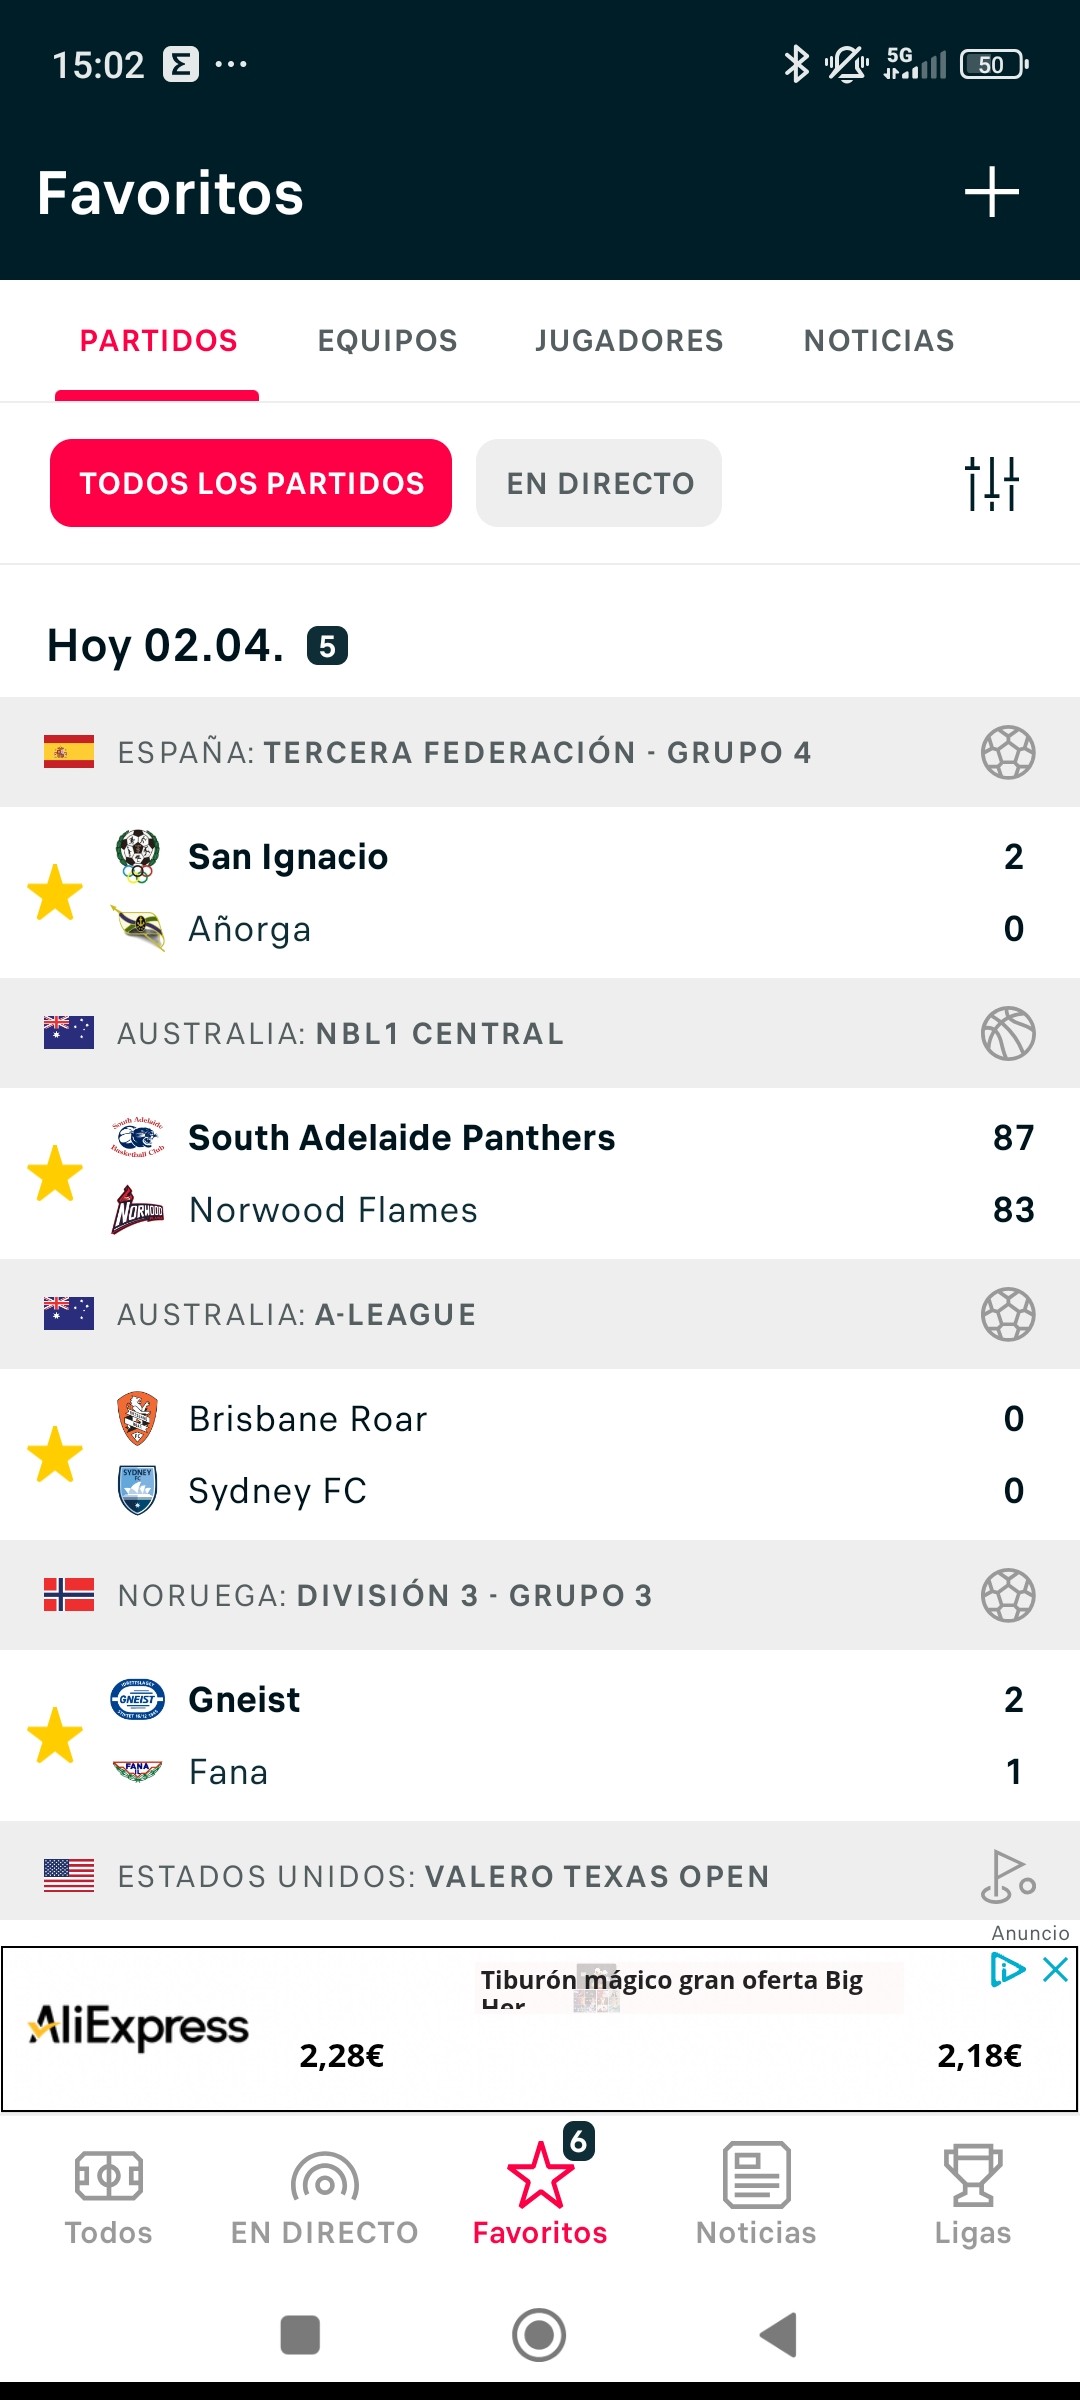This screenshot has width=1080, height=2400.
Task: Toggle favorite star for Gneist vs Fana
Action: [55, 1735]
